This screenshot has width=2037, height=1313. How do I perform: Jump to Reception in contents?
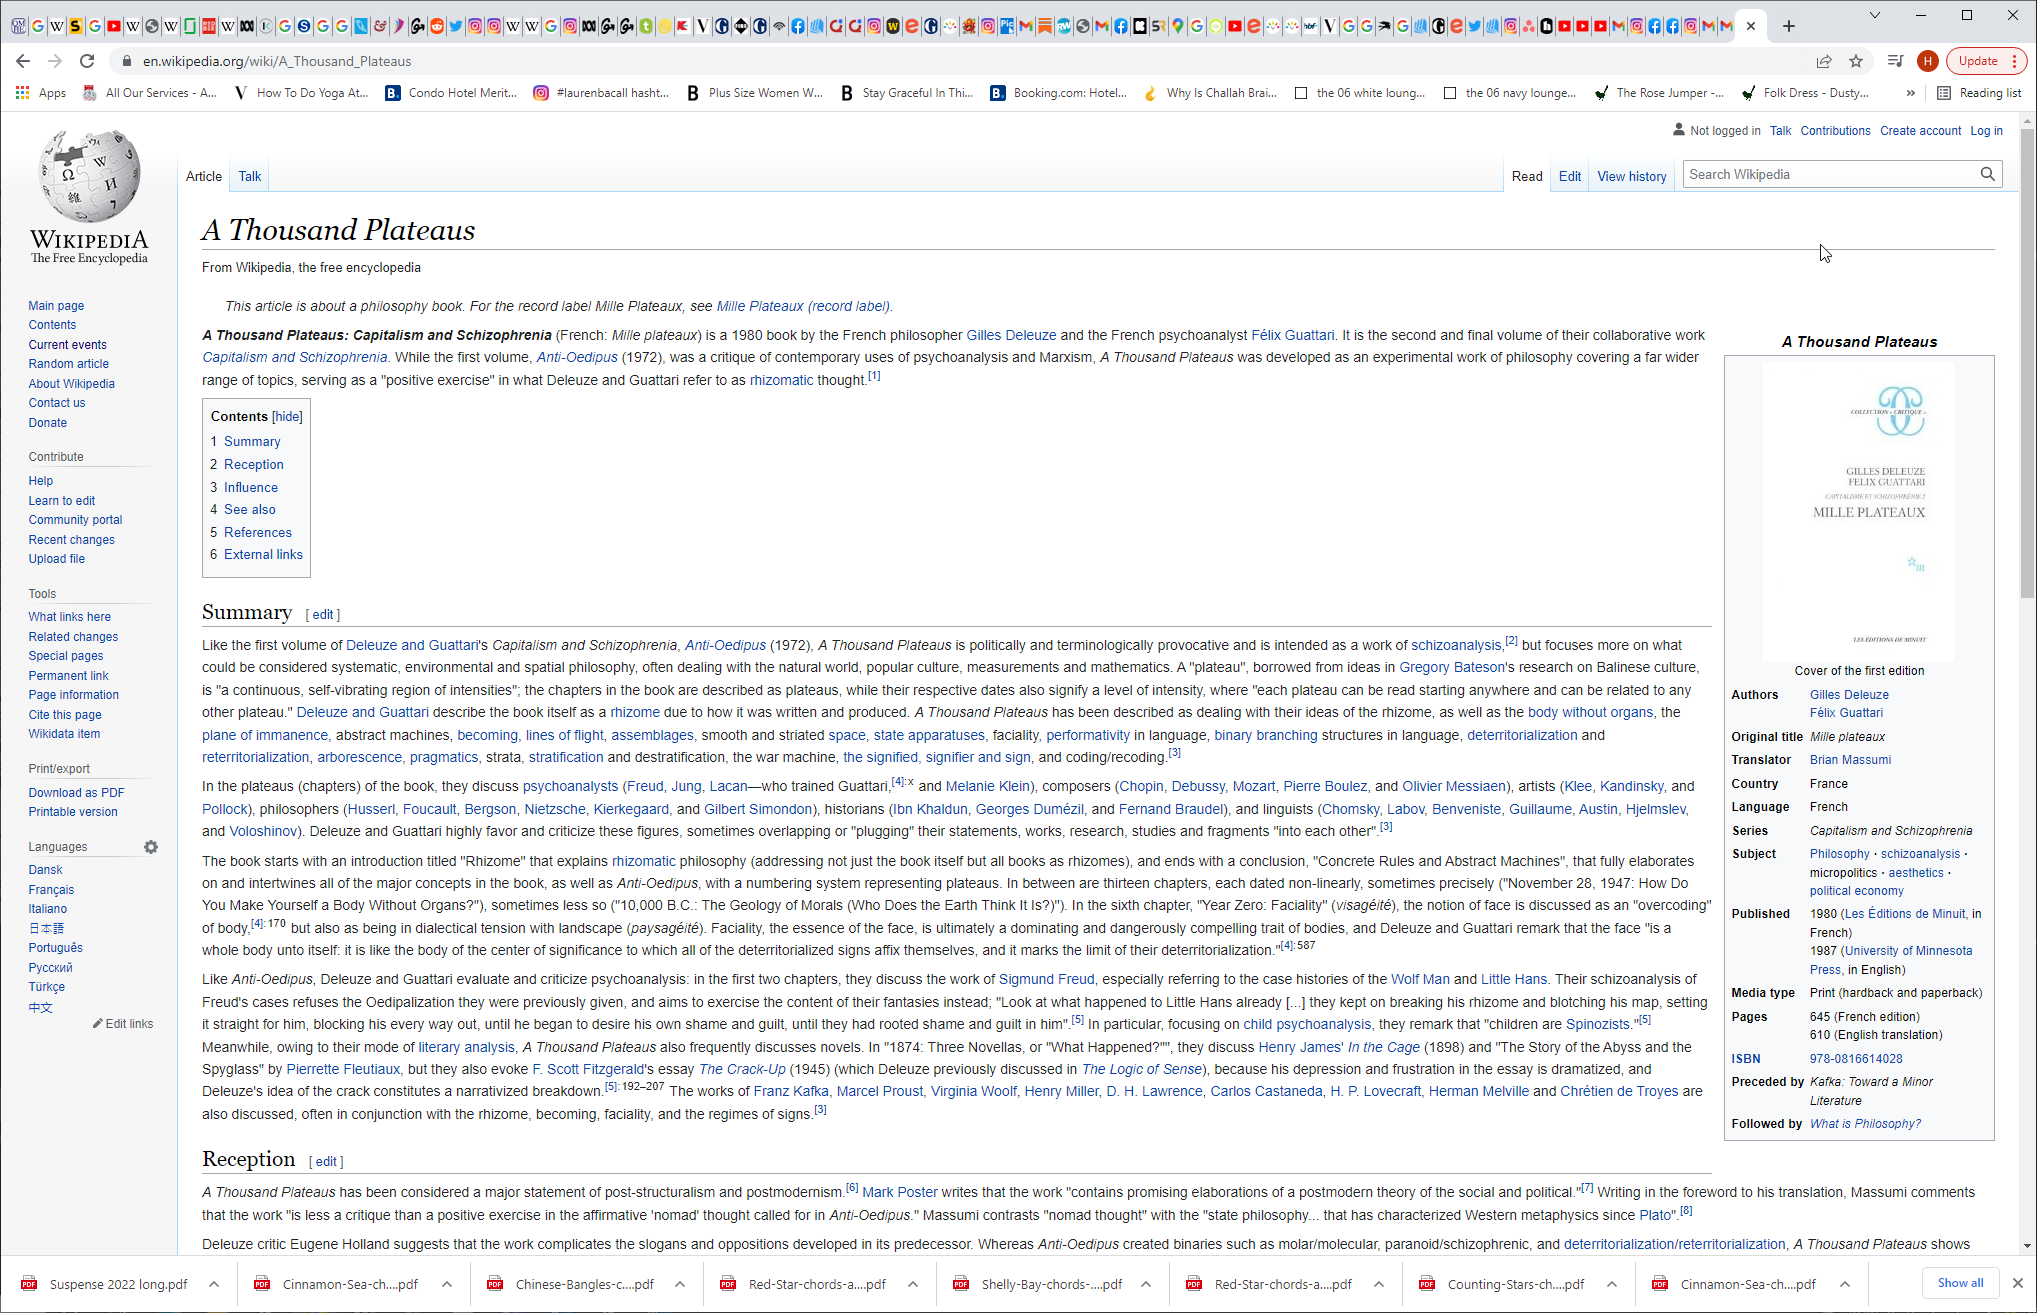[x=254, y=464]
